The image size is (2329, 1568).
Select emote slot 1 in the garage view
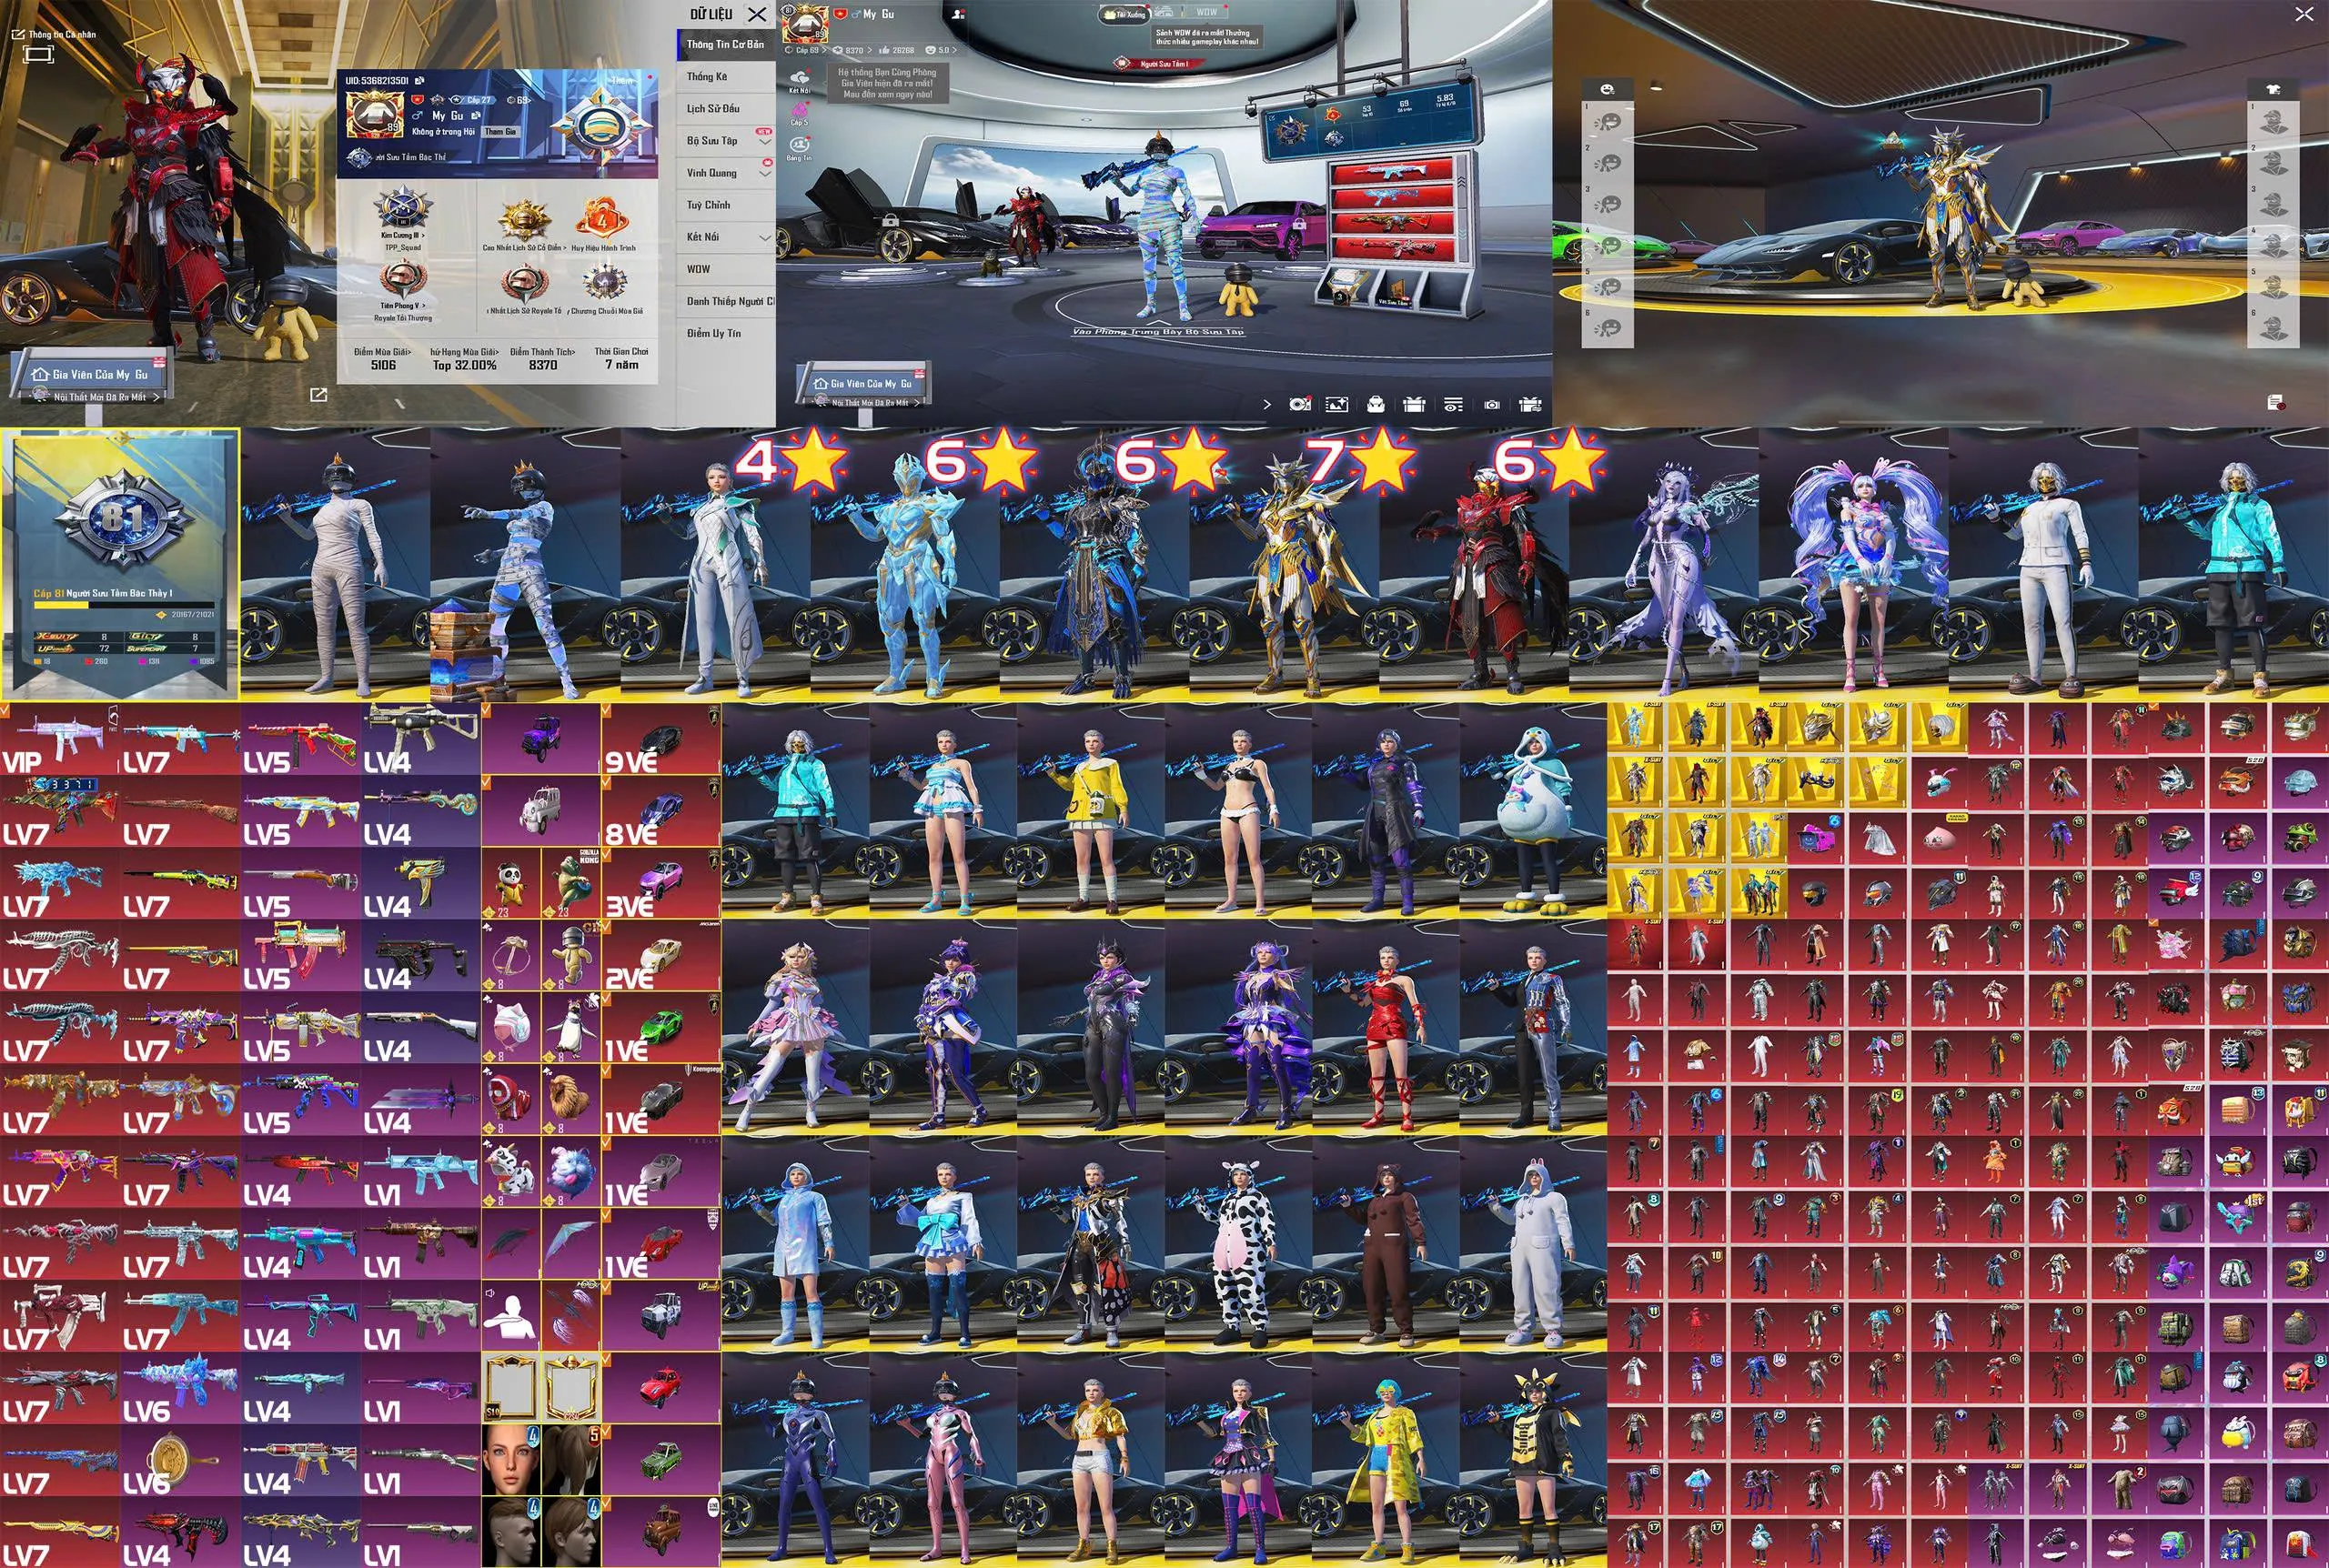pyautogui.click(x=1609, y=121)
